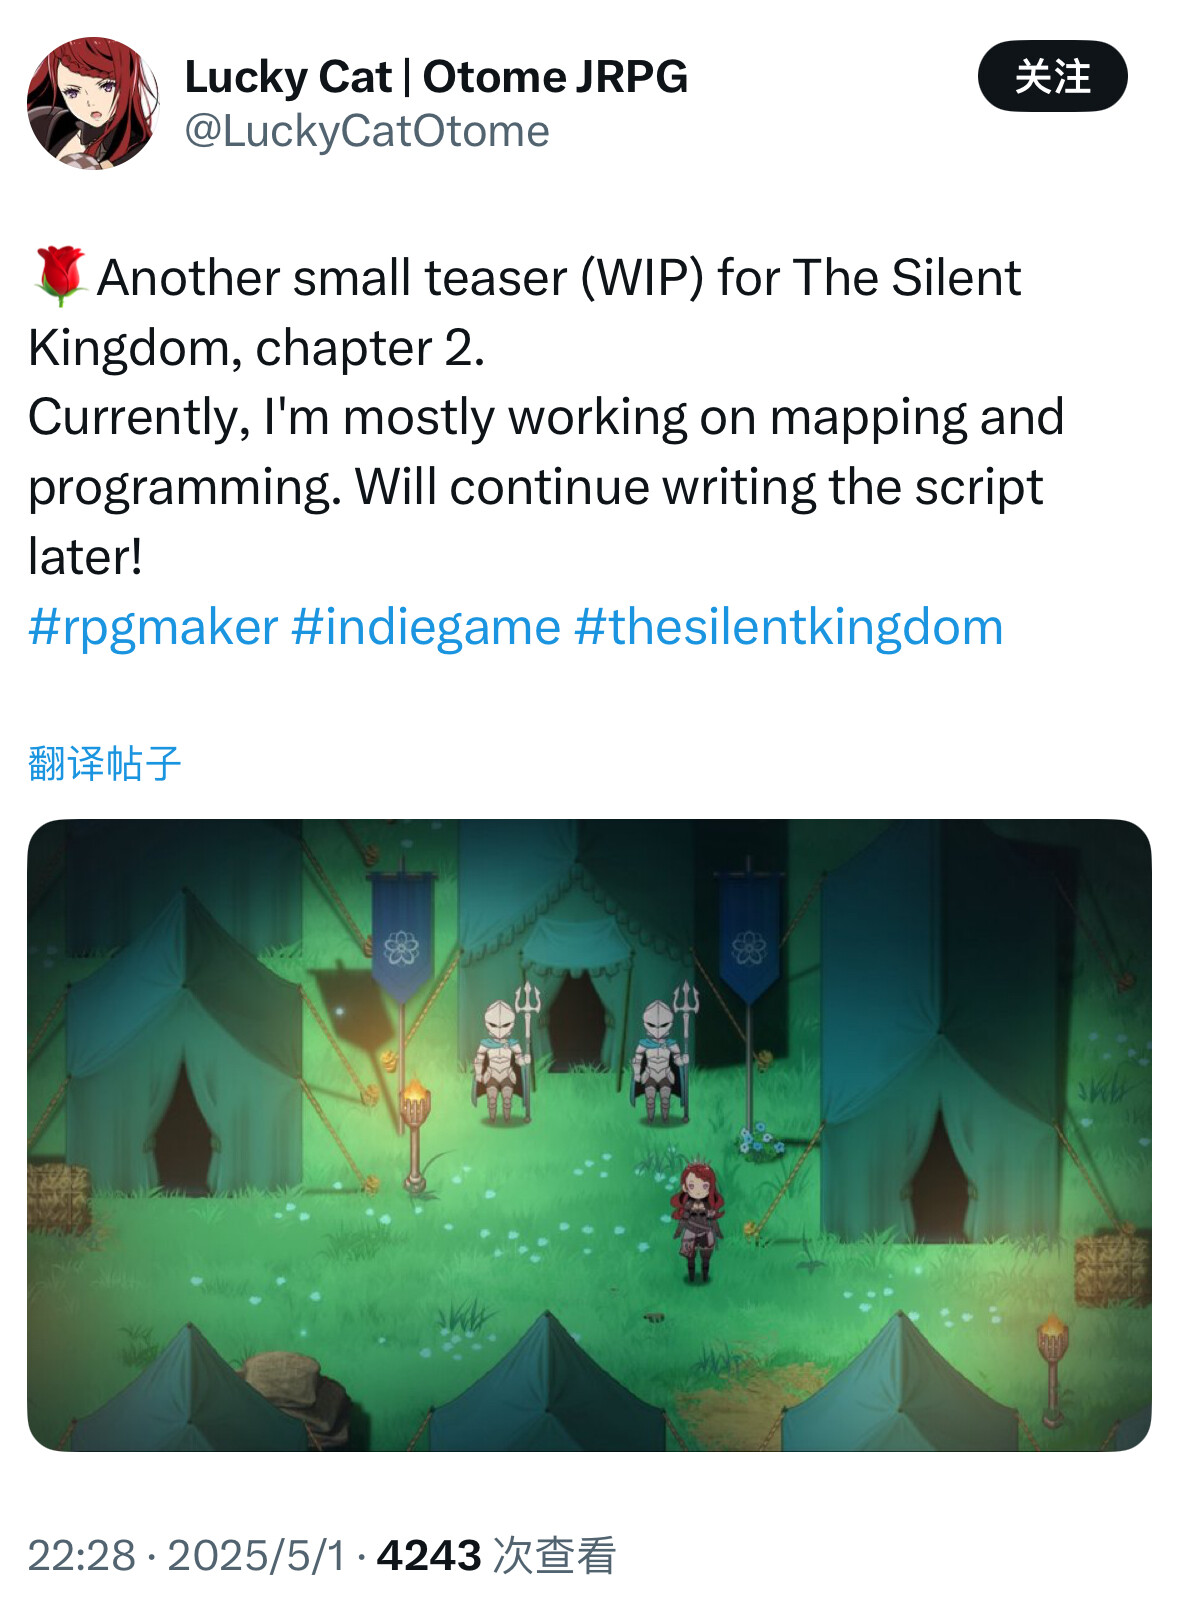
Task: Click the 22:28 post timestamp
Action: coord(81,1556)
